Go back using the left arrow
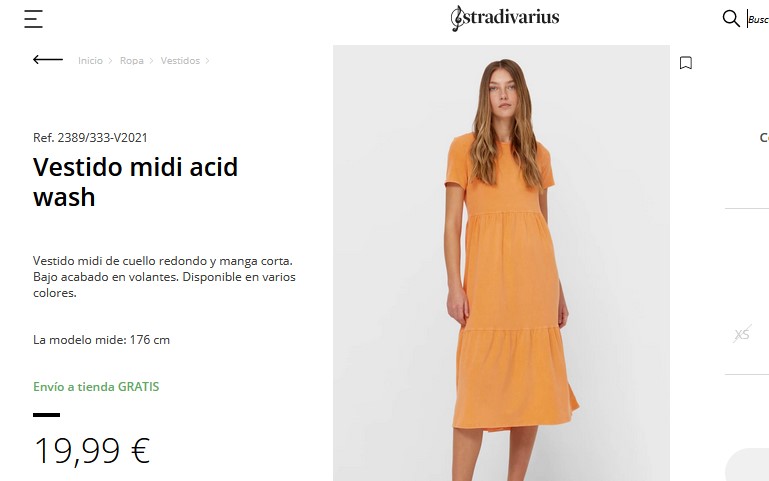The width and height of the screenshot is (769, 481). pyautogui.click(x=48, y=59)
